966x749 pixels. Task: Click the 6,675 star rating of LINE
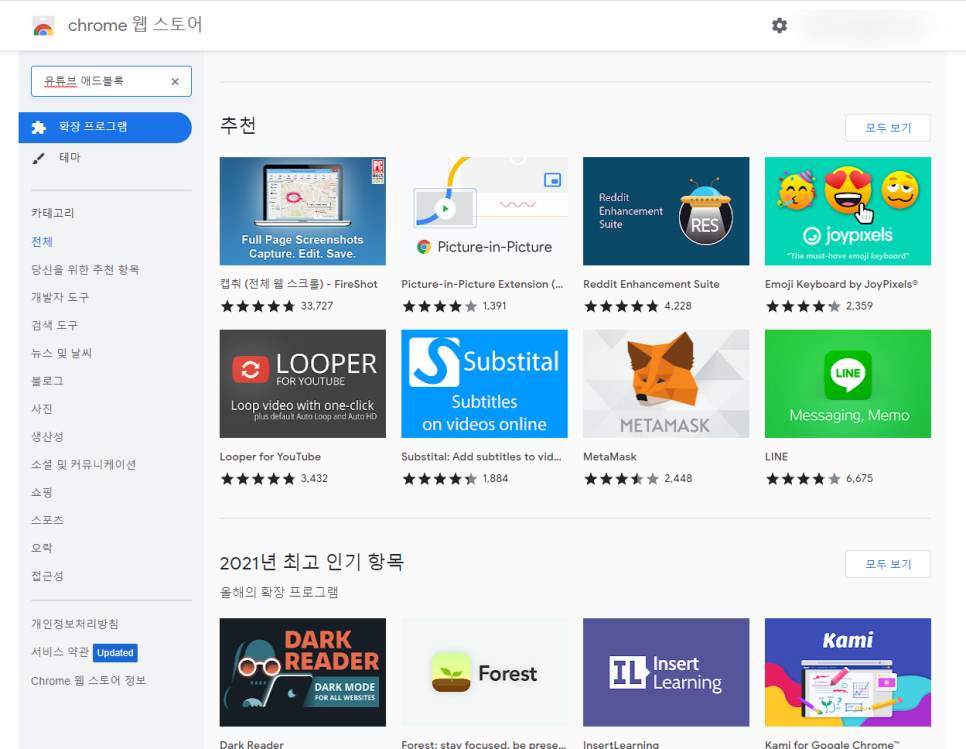coord(819,479)
